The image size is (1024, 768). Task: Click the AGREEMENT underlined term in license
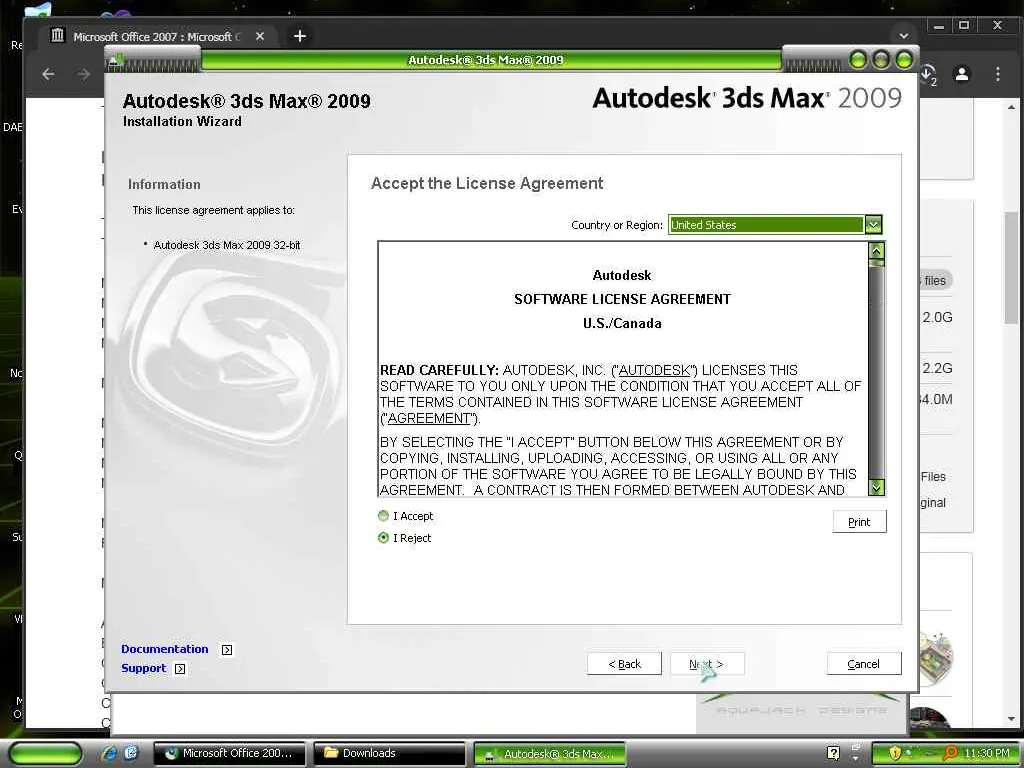point(429,419)
